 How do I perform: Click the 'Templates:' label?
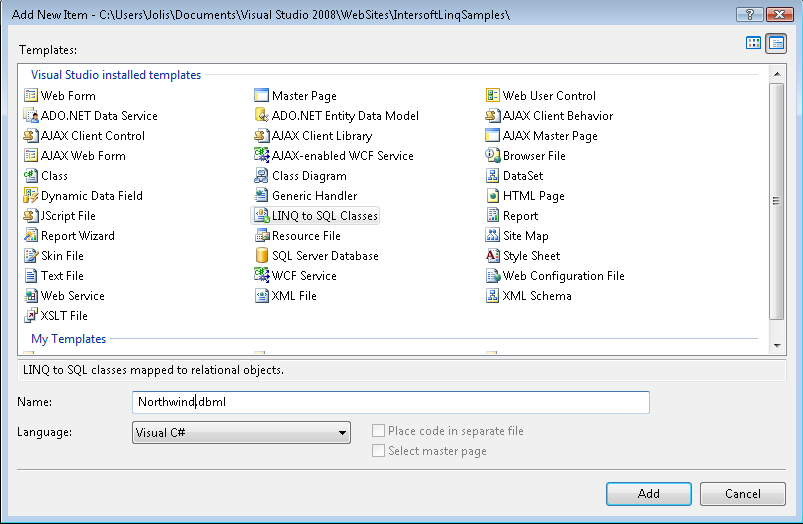[x=48, y=50]
